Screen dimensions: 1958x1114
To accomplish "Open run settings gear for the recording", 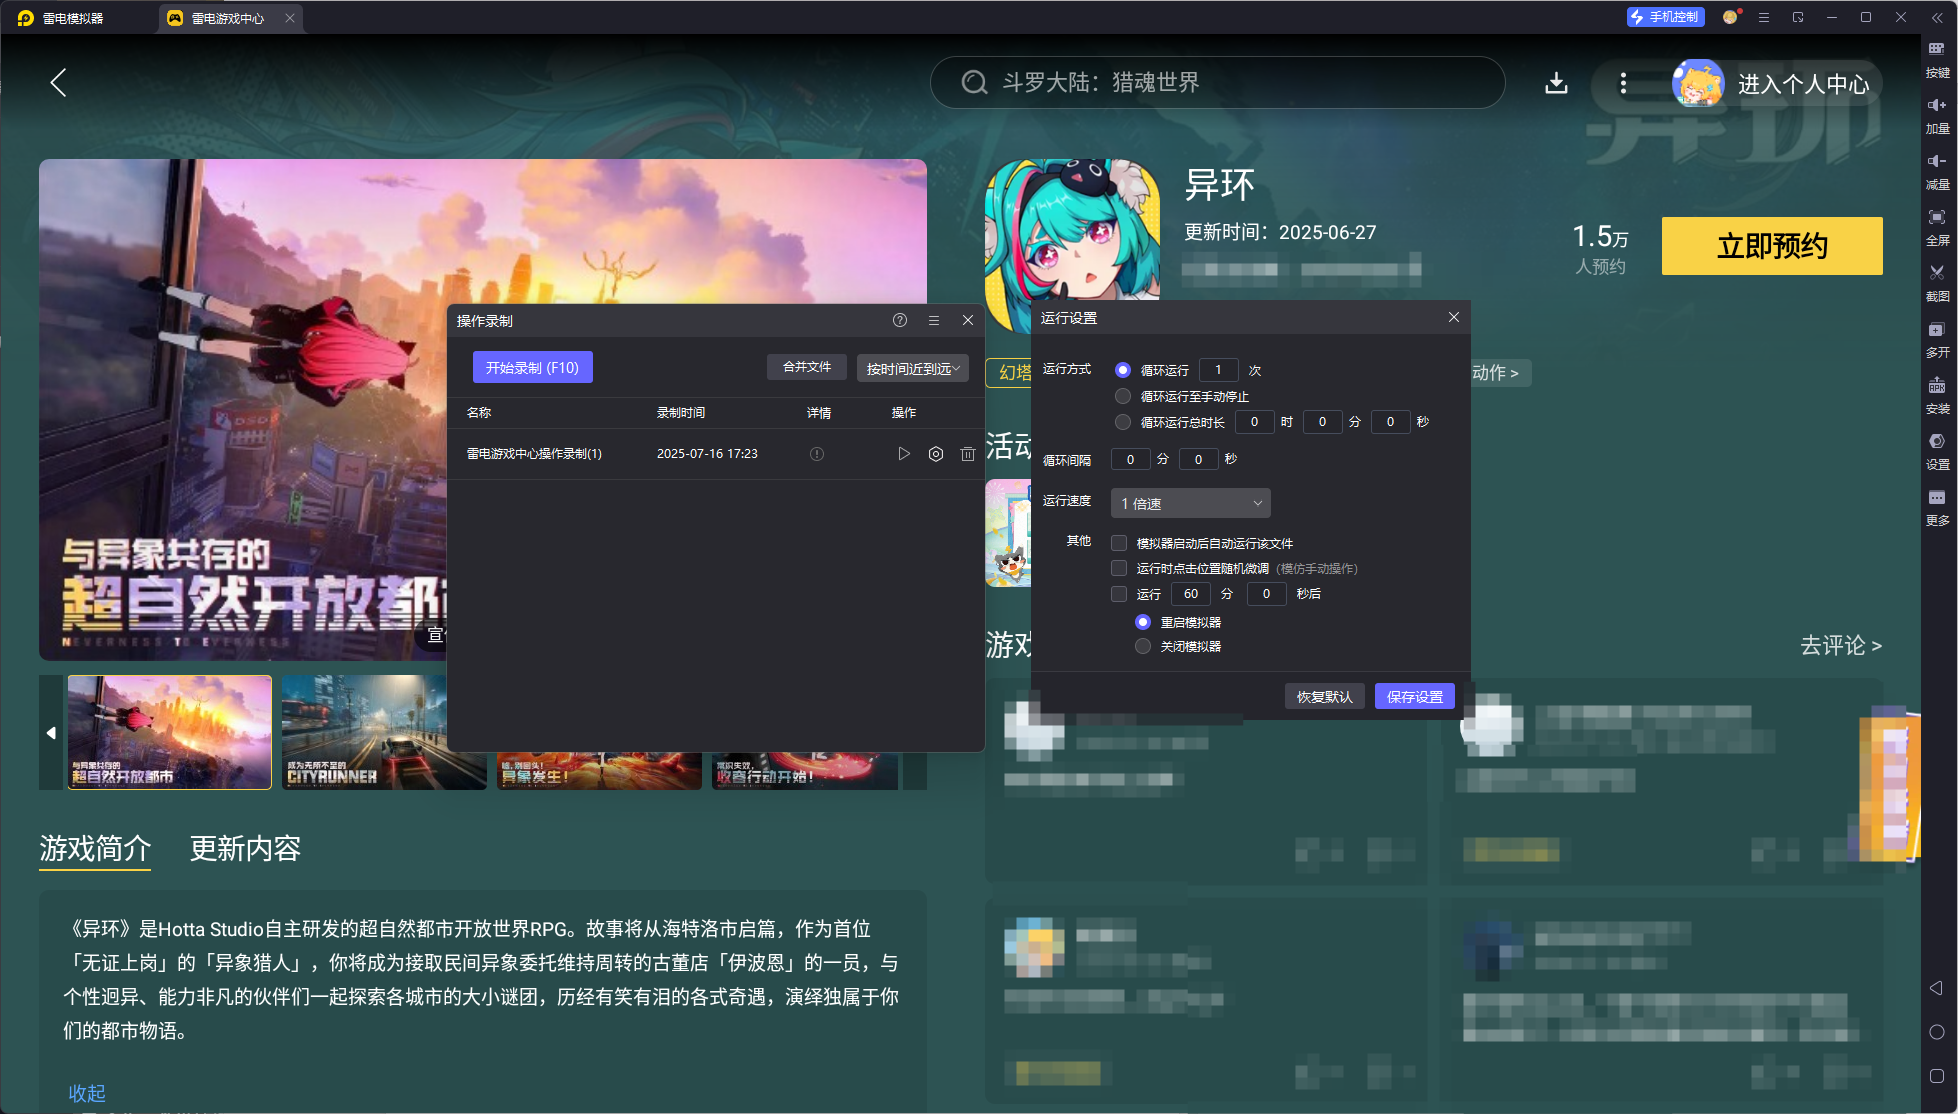I will click(936, 454).
